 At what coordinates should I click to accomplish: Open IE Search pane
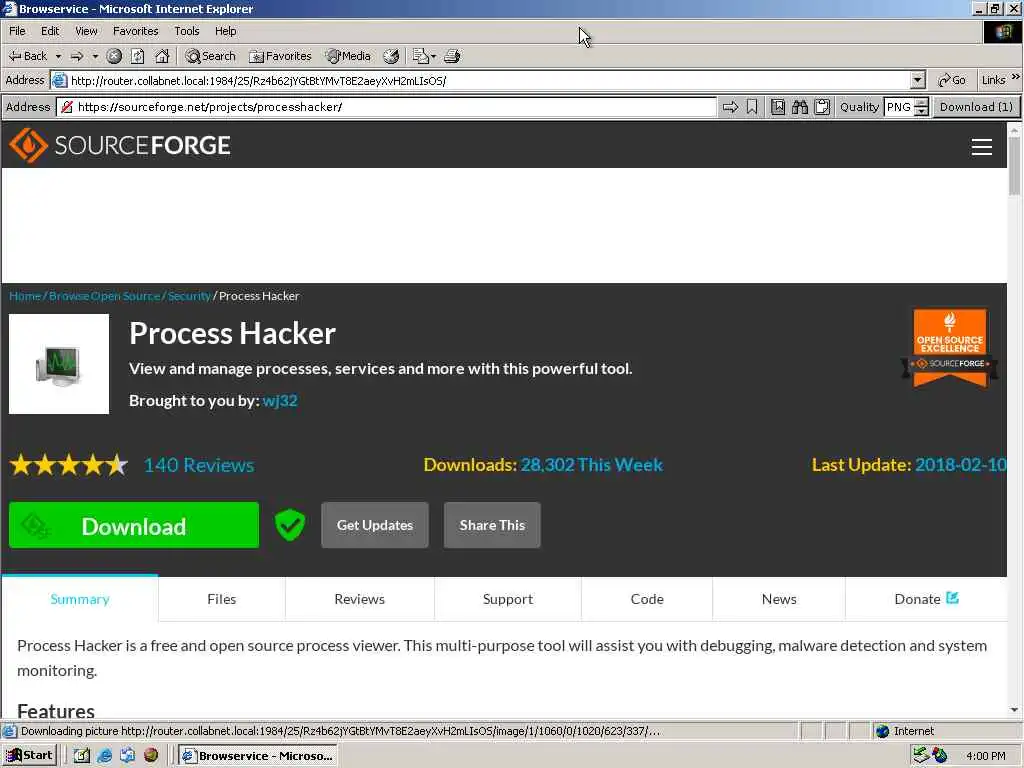(x=210, y=56)
